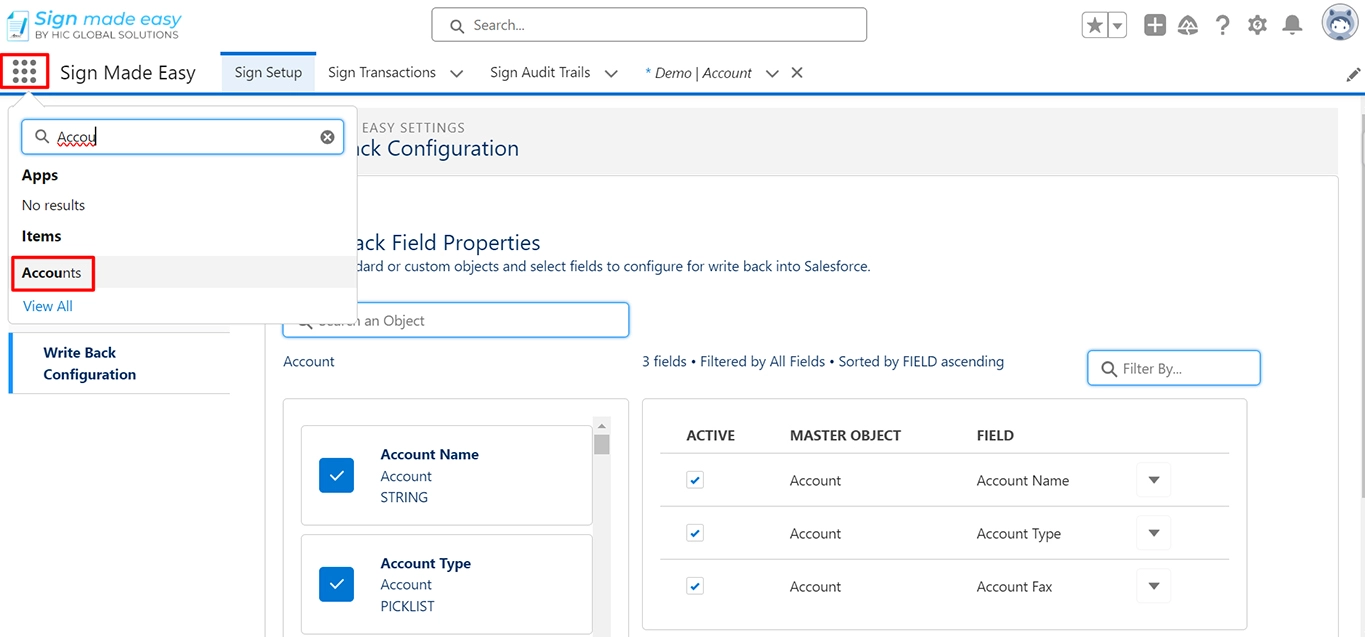The image size is (1365, 637).
Task: Uncheck Active for the Account Type row
Action: (x=695, y=533)
